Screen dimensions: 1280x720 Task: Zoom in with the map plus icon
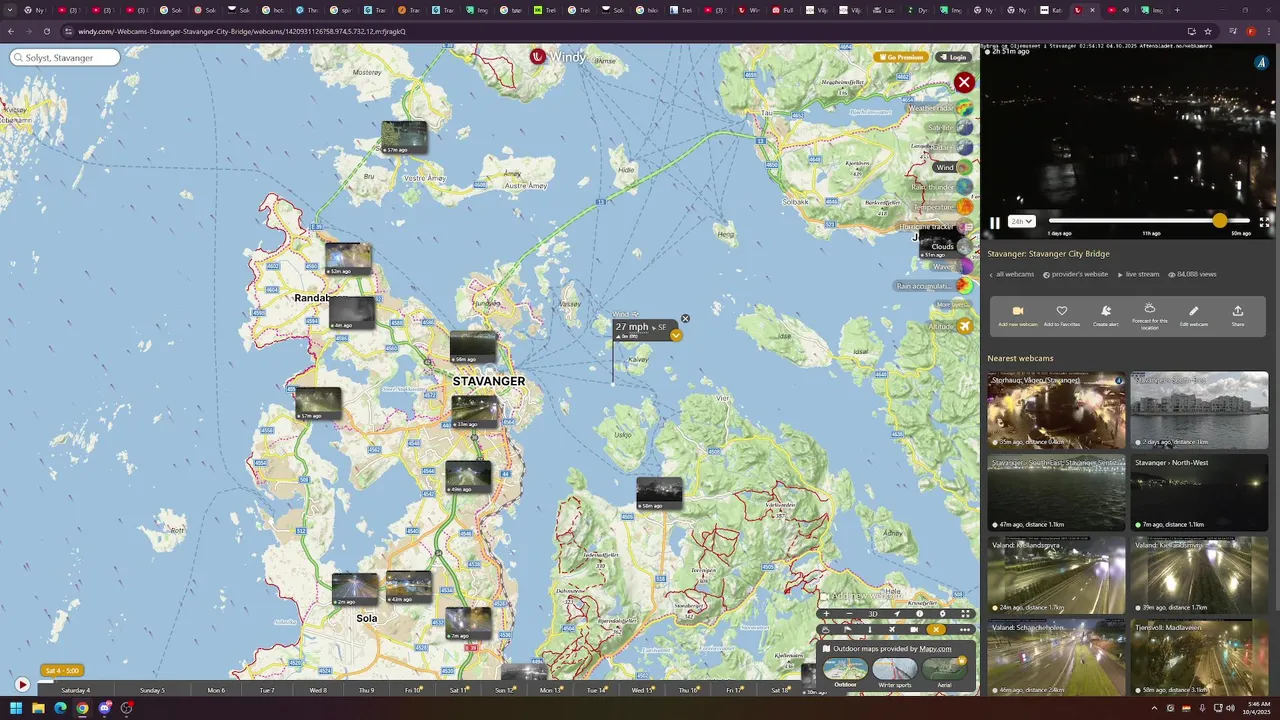826,614
